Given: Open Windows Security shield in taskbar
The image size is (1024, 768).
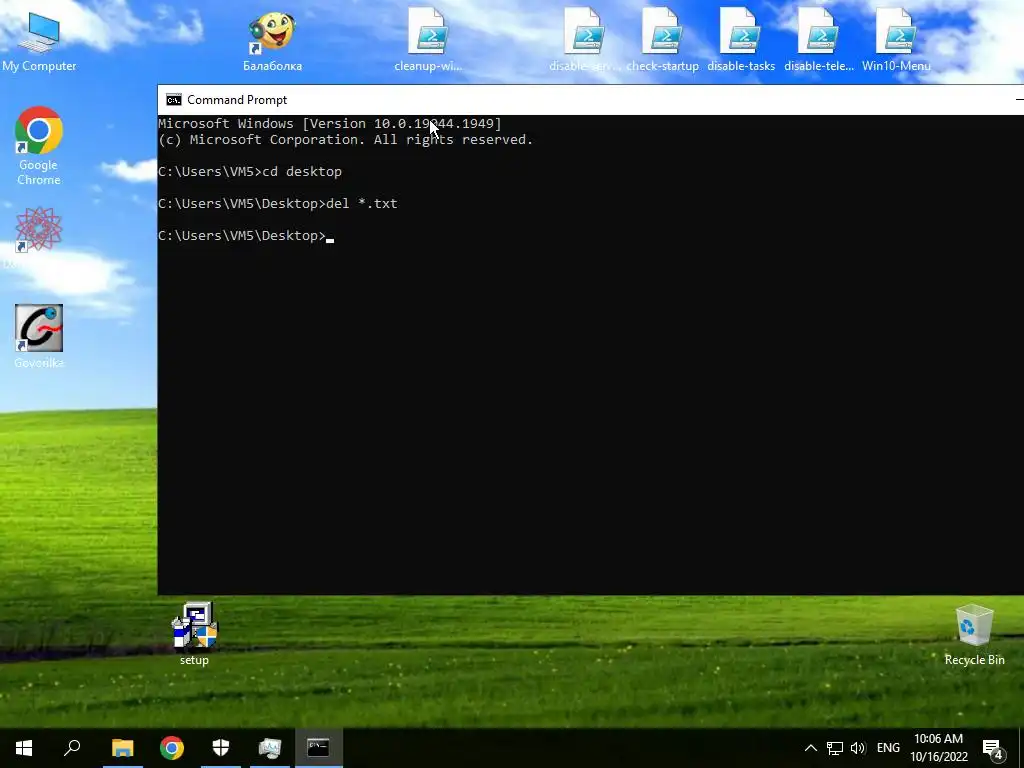Looking at the screenshot, I should [x=221, y=748].
